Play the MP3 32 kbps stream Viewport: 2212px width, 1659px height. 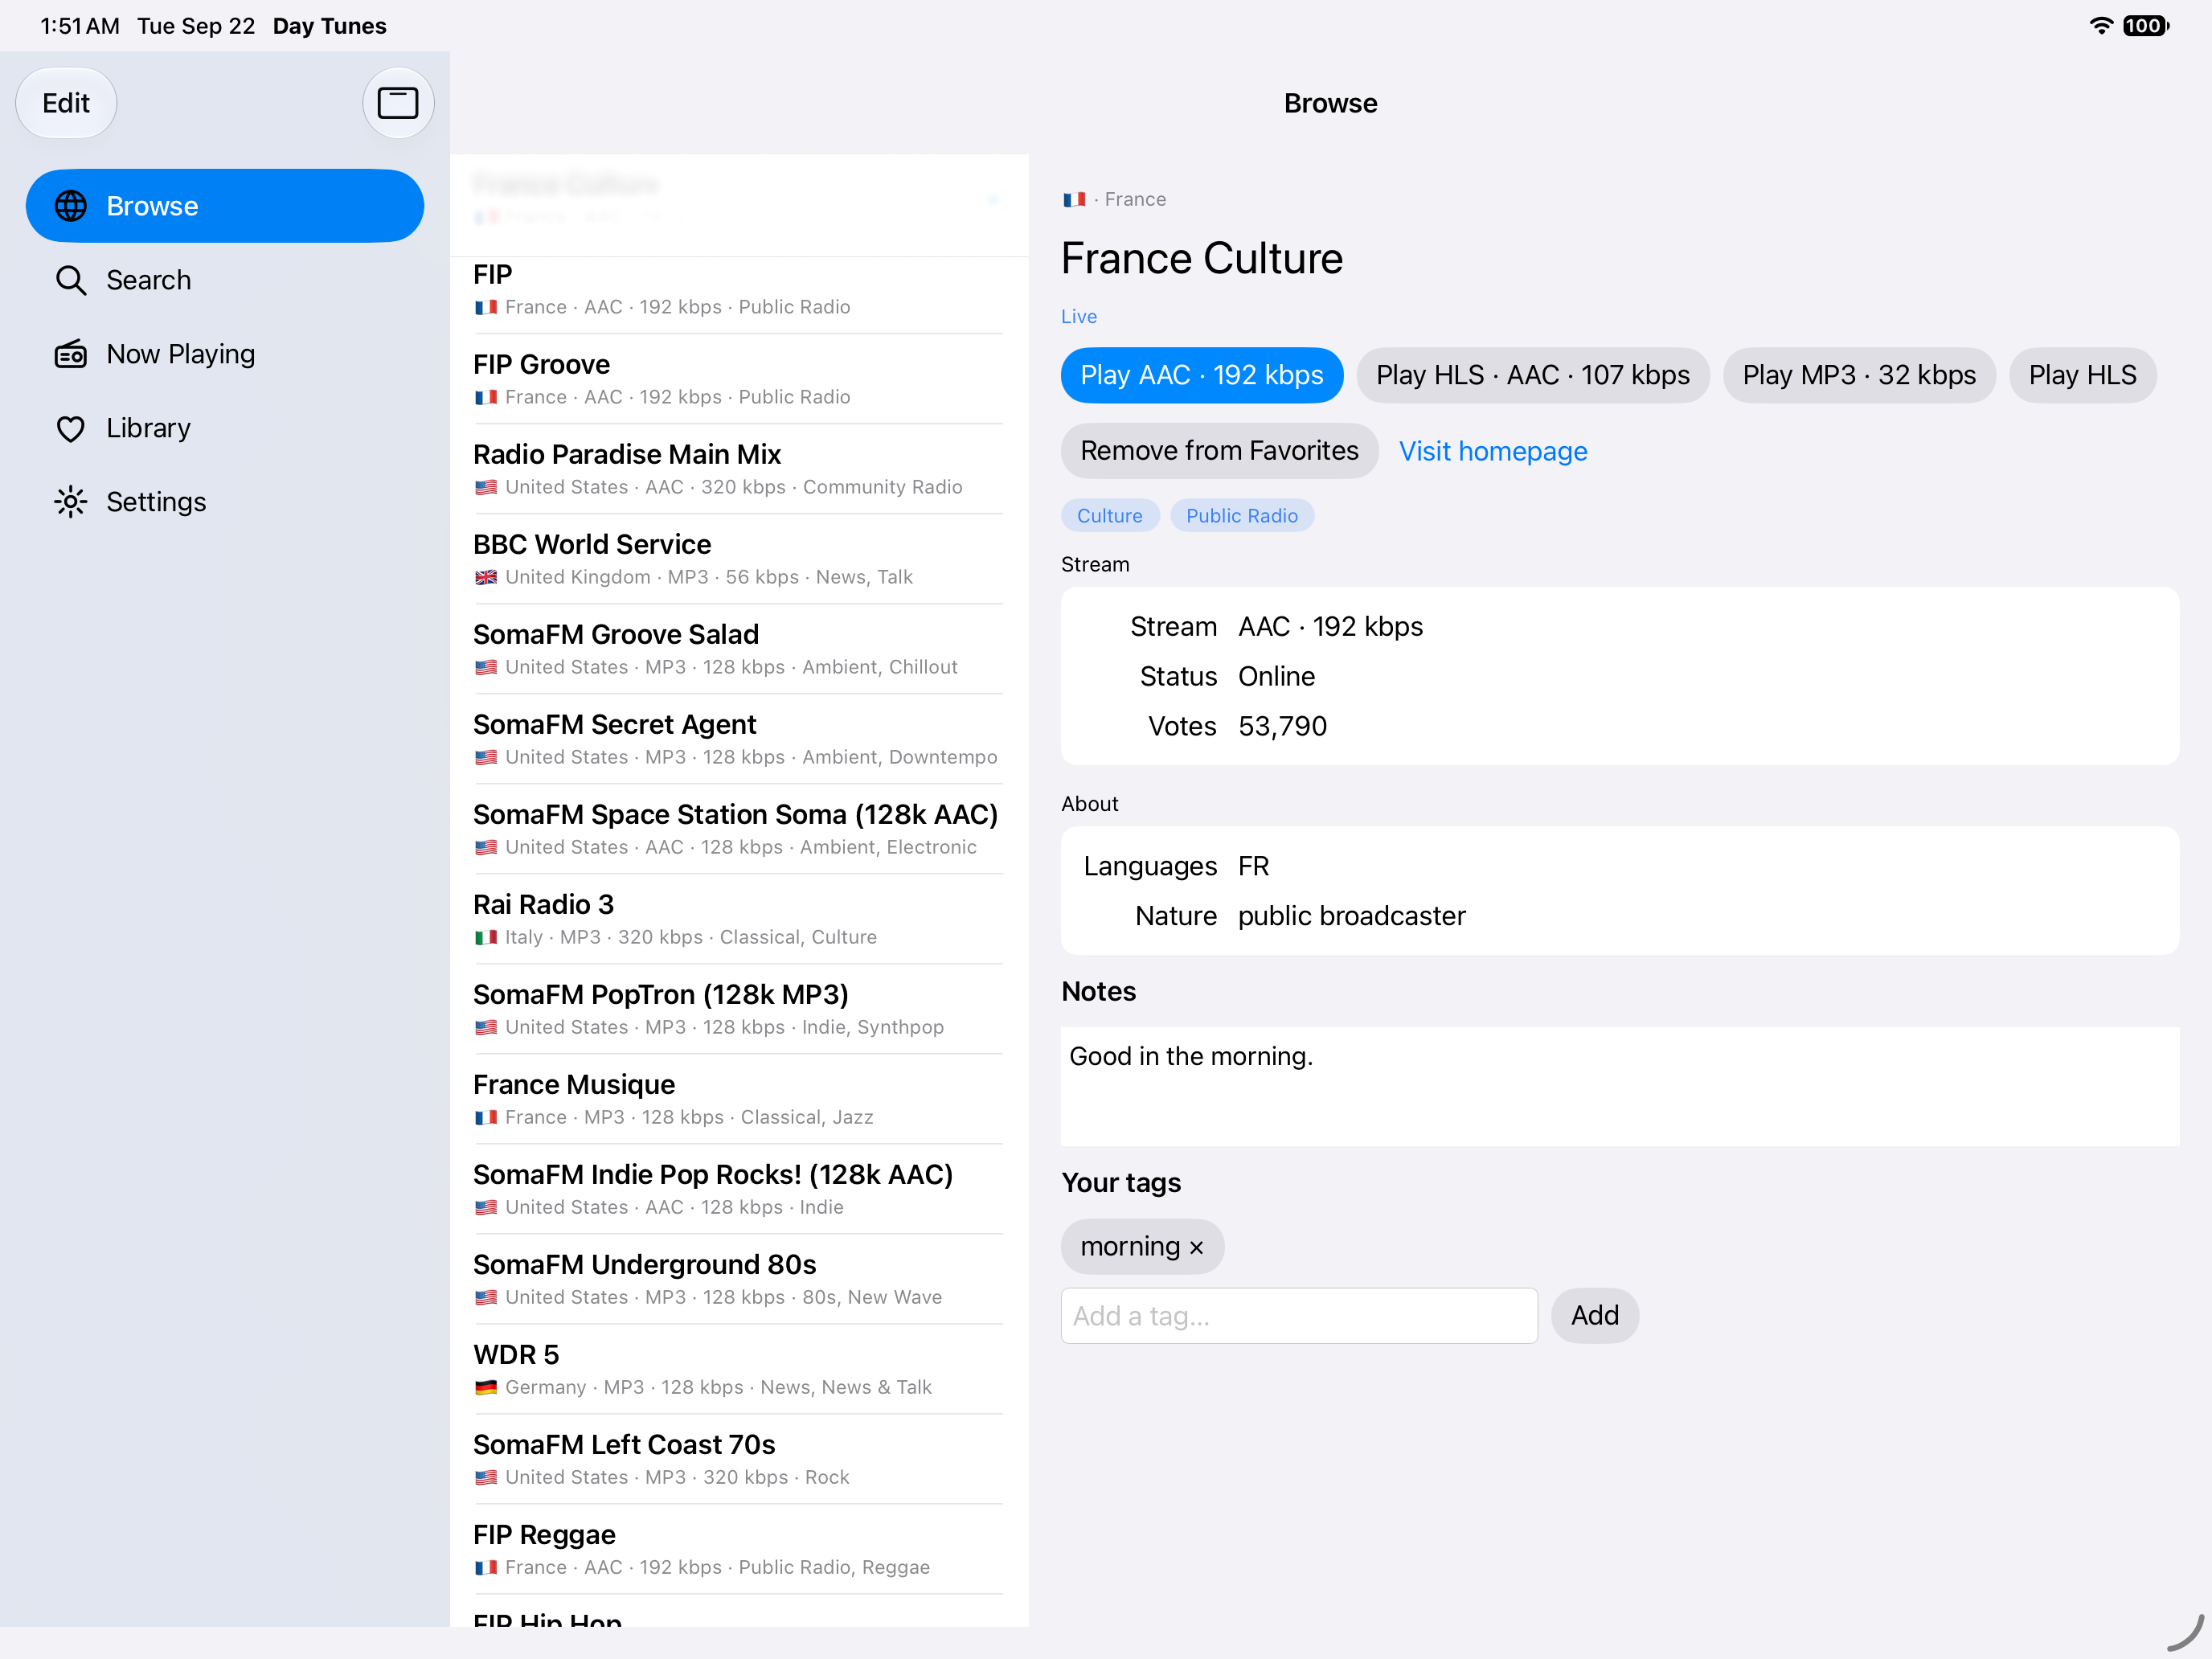coord(1858,375)
